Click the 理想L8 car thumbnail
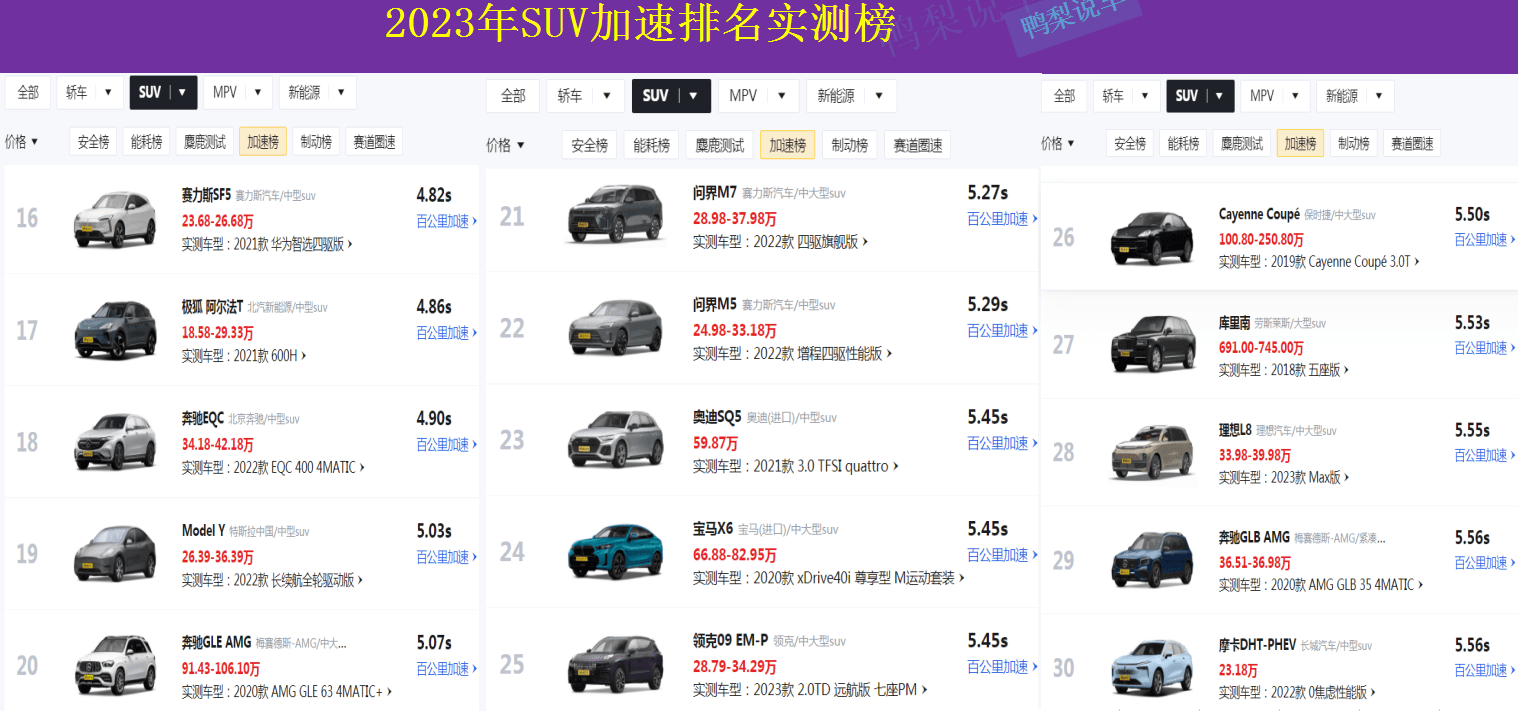 pos(1153,453)
